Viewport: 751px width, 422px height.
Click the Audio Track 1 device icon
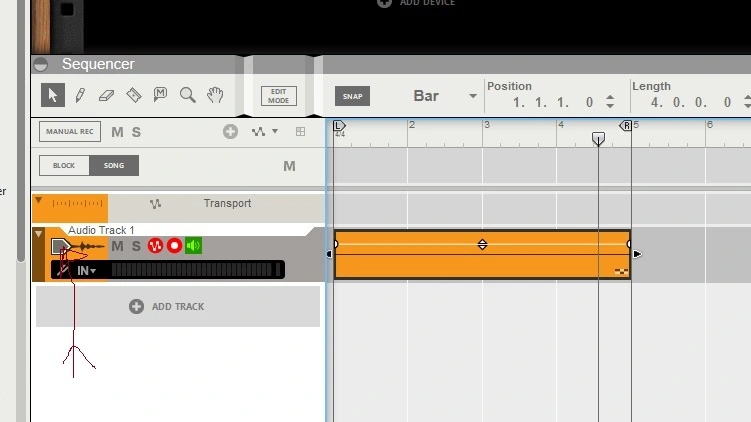pos(62,246)
